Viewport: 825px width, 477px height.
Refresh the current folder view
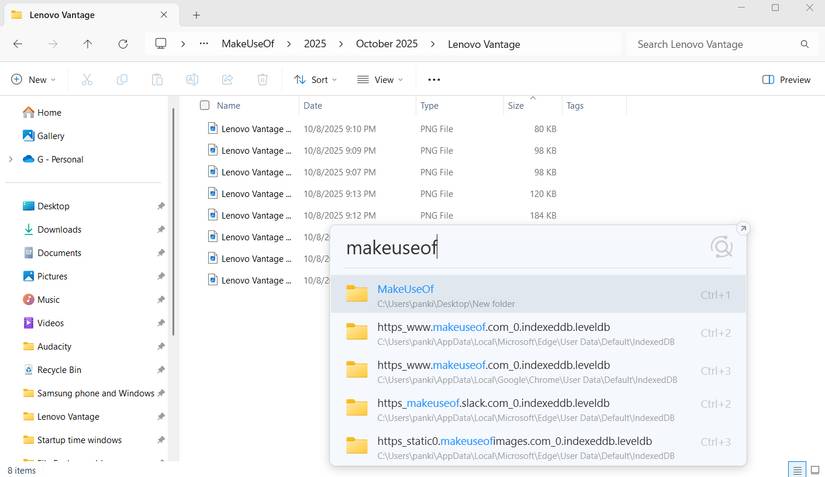point(123,44)
